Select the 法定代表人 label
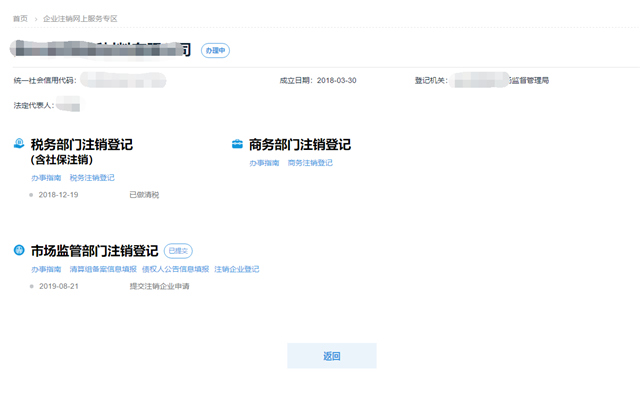 33,105
